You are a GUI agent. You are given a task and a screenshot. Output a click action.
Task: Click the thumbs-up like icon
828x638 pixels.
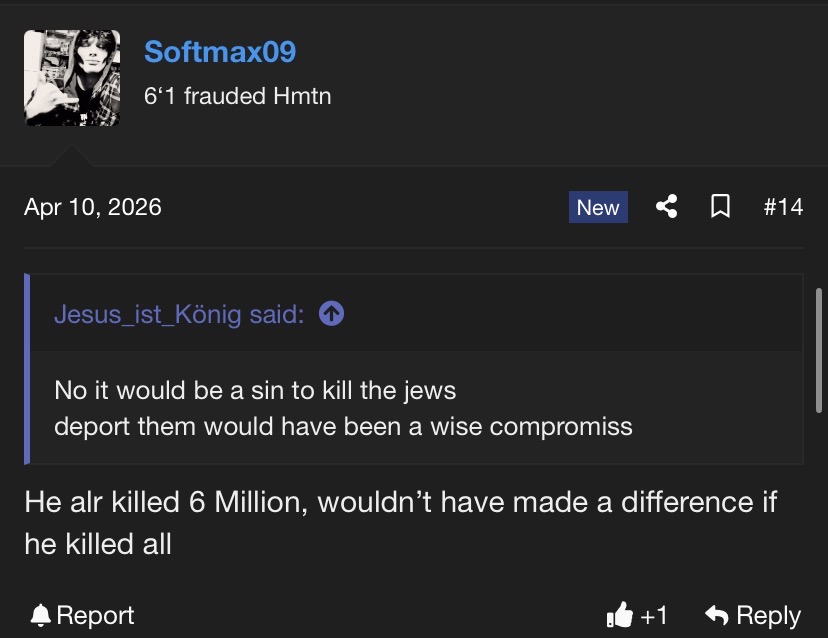tap(620, 615)
